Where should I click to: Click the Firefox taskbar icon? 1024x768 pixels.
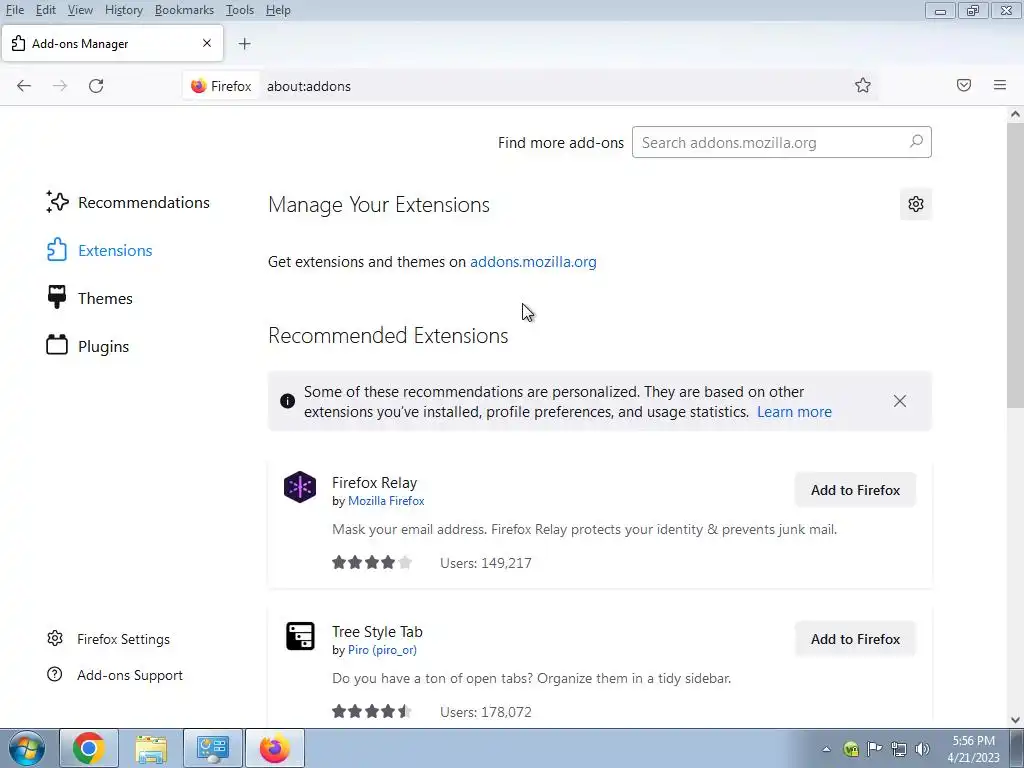(x=275, y=748)
